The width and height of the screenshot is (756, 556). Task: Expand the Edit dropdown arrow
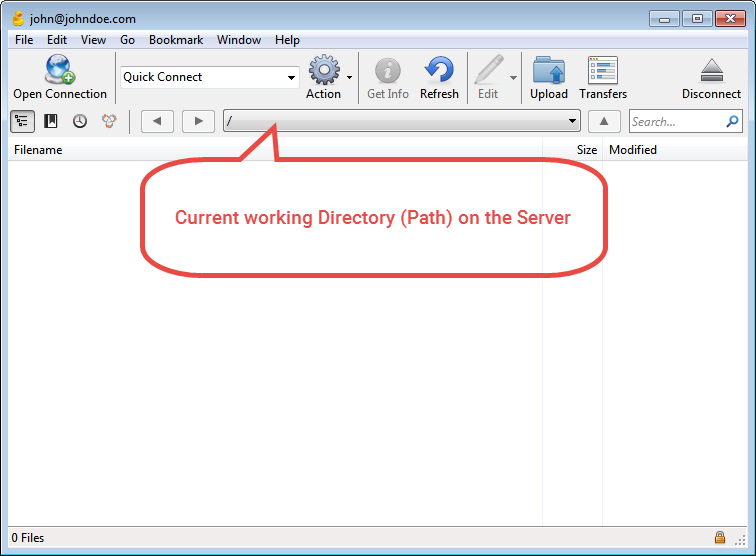[513, 77]
